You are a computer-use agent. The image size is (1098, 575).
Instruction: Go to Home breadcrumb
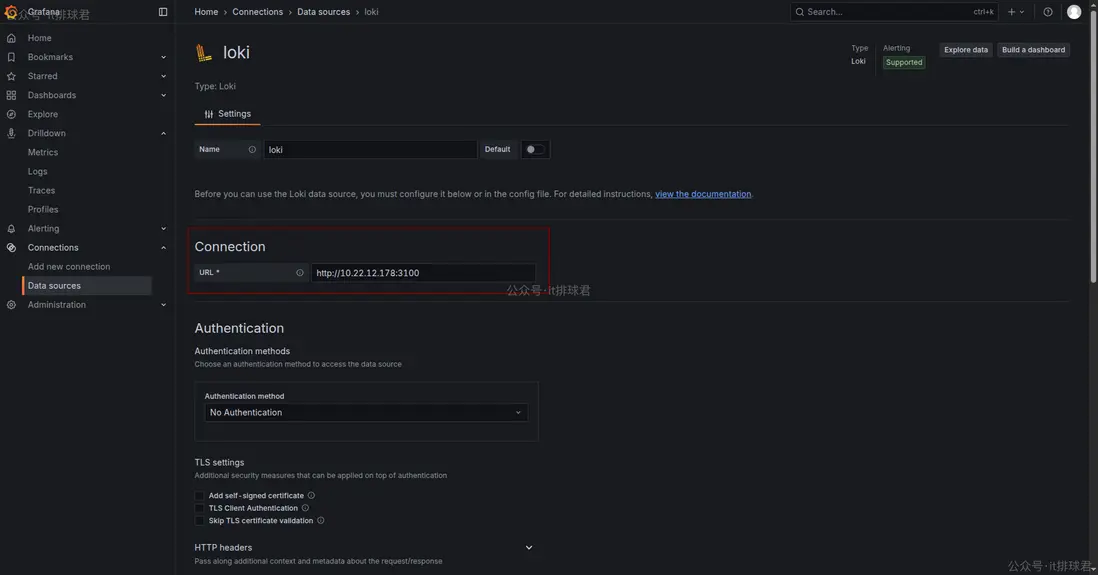click(x=206, y=12)
